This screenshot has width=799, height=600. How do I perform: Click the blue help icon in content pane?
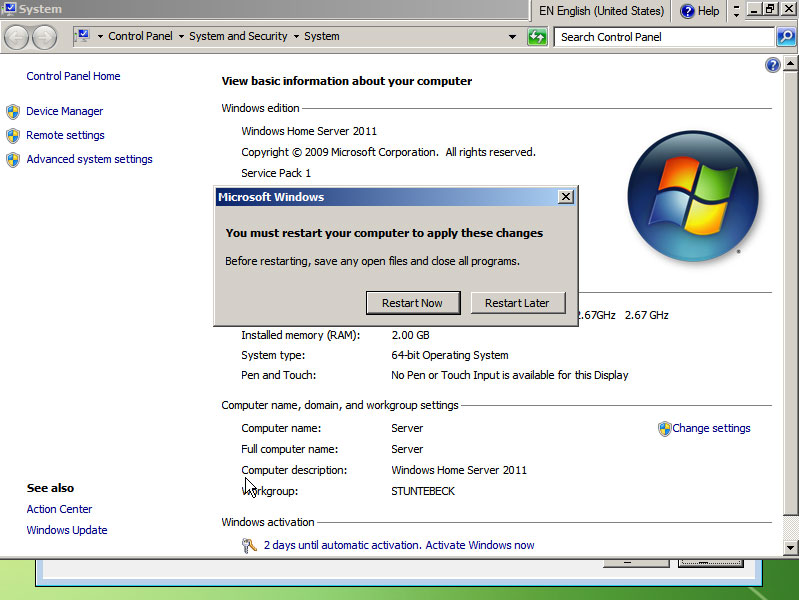point(773,65)
